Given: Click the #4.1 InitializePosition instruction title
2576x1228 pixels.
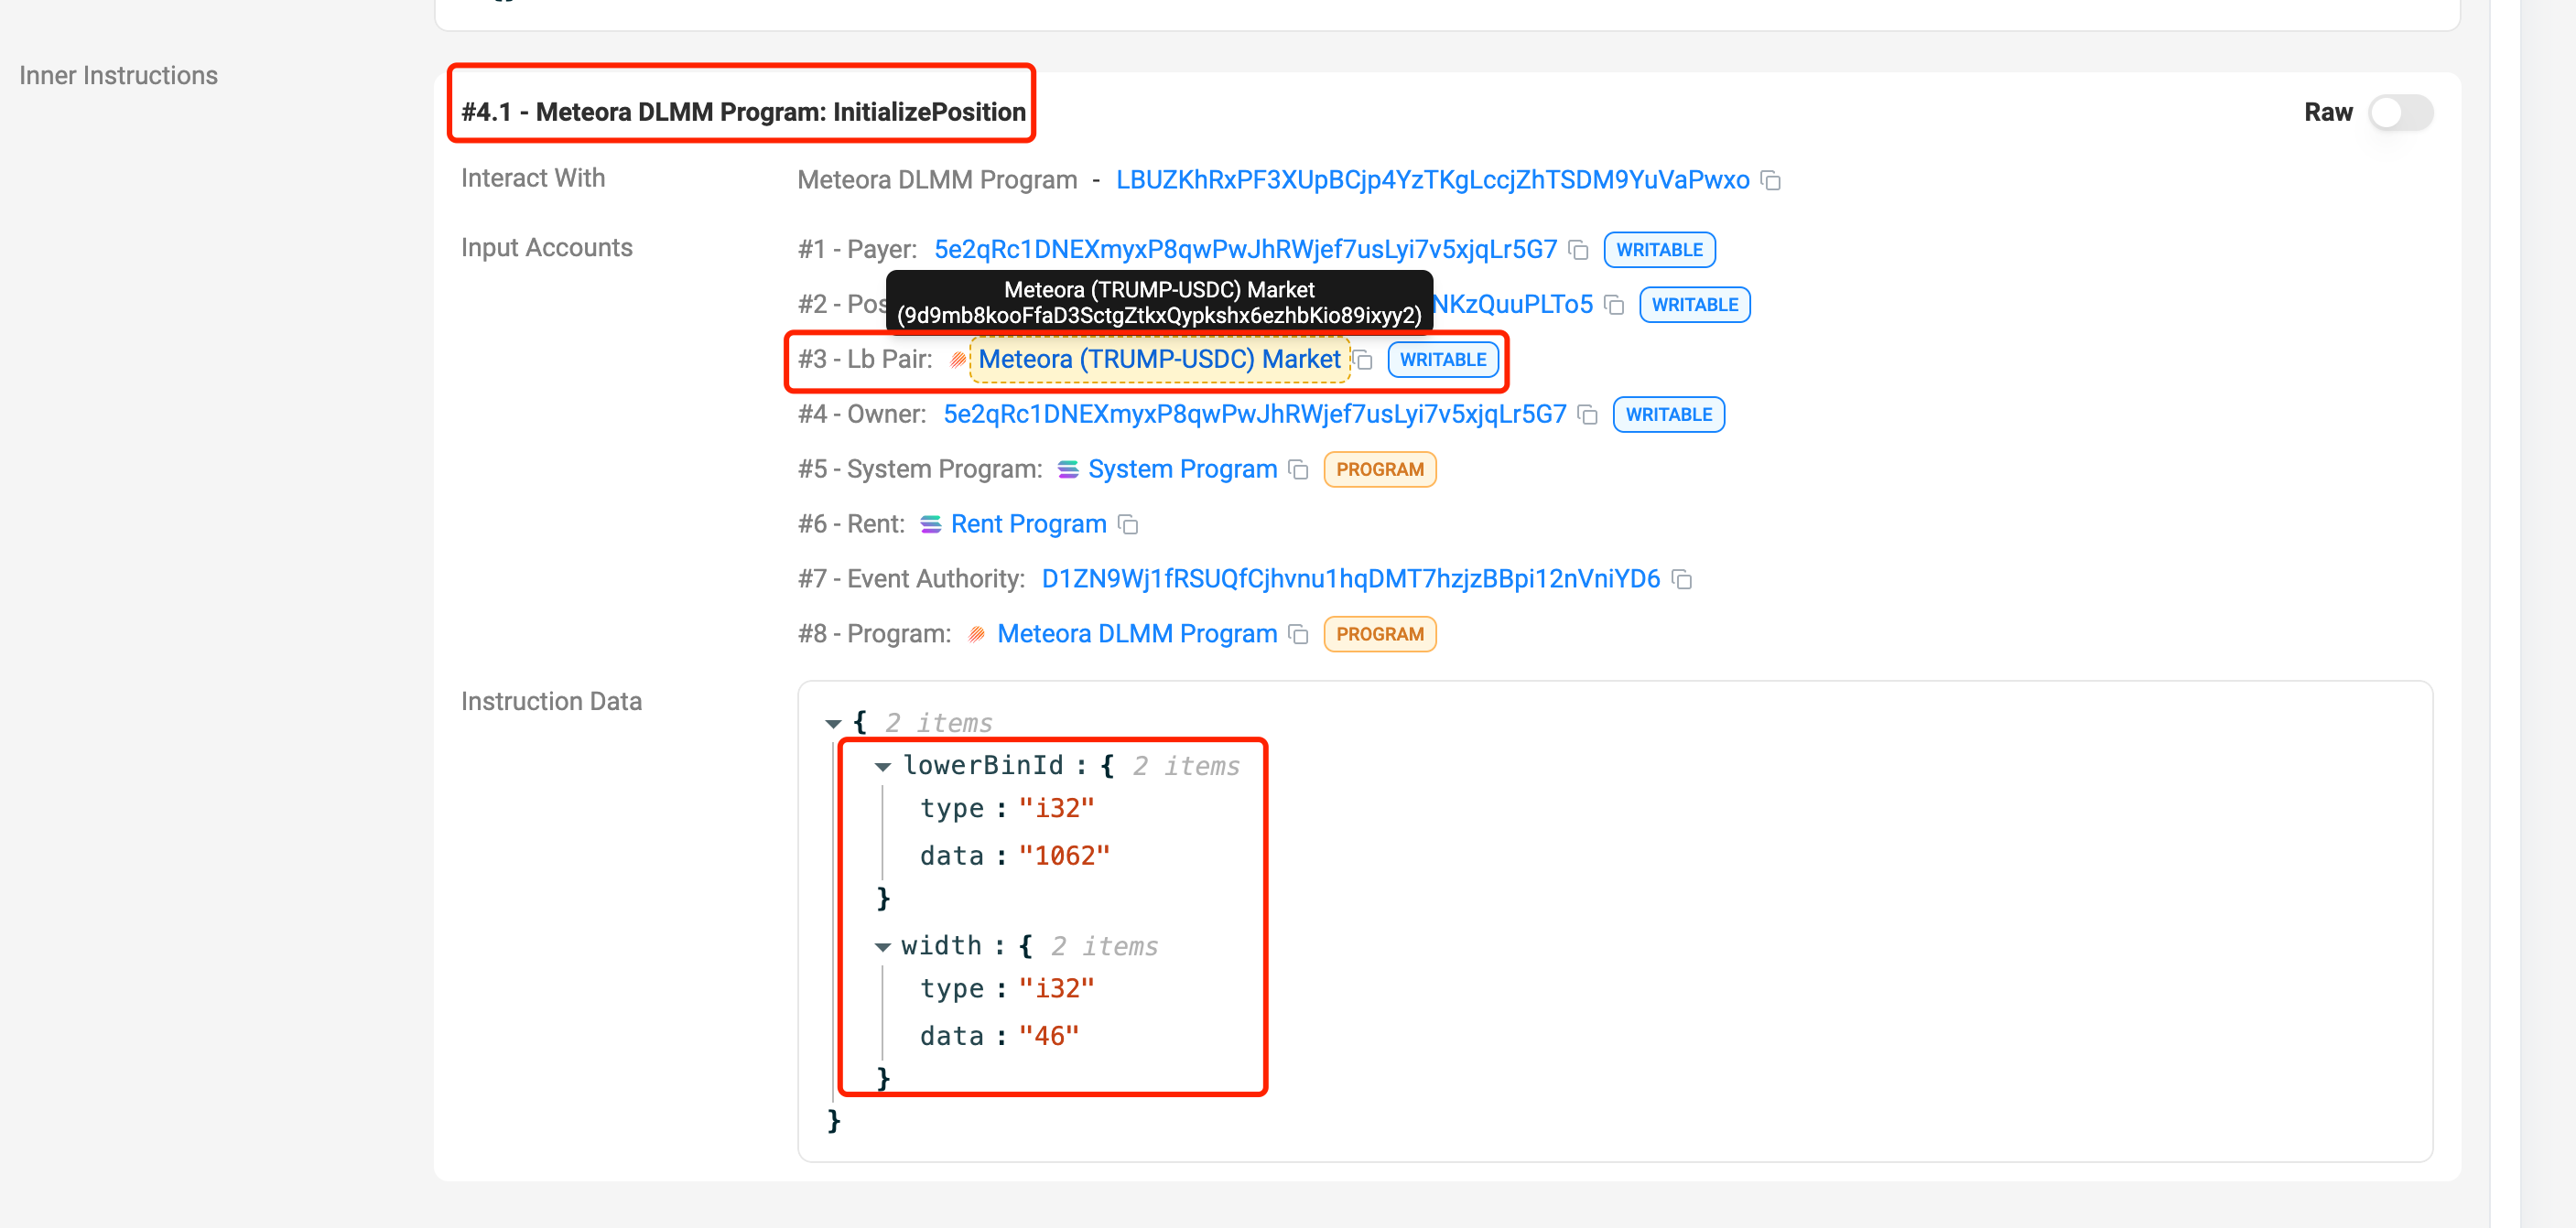Looking at the screenshot, I should coord(743,112).
